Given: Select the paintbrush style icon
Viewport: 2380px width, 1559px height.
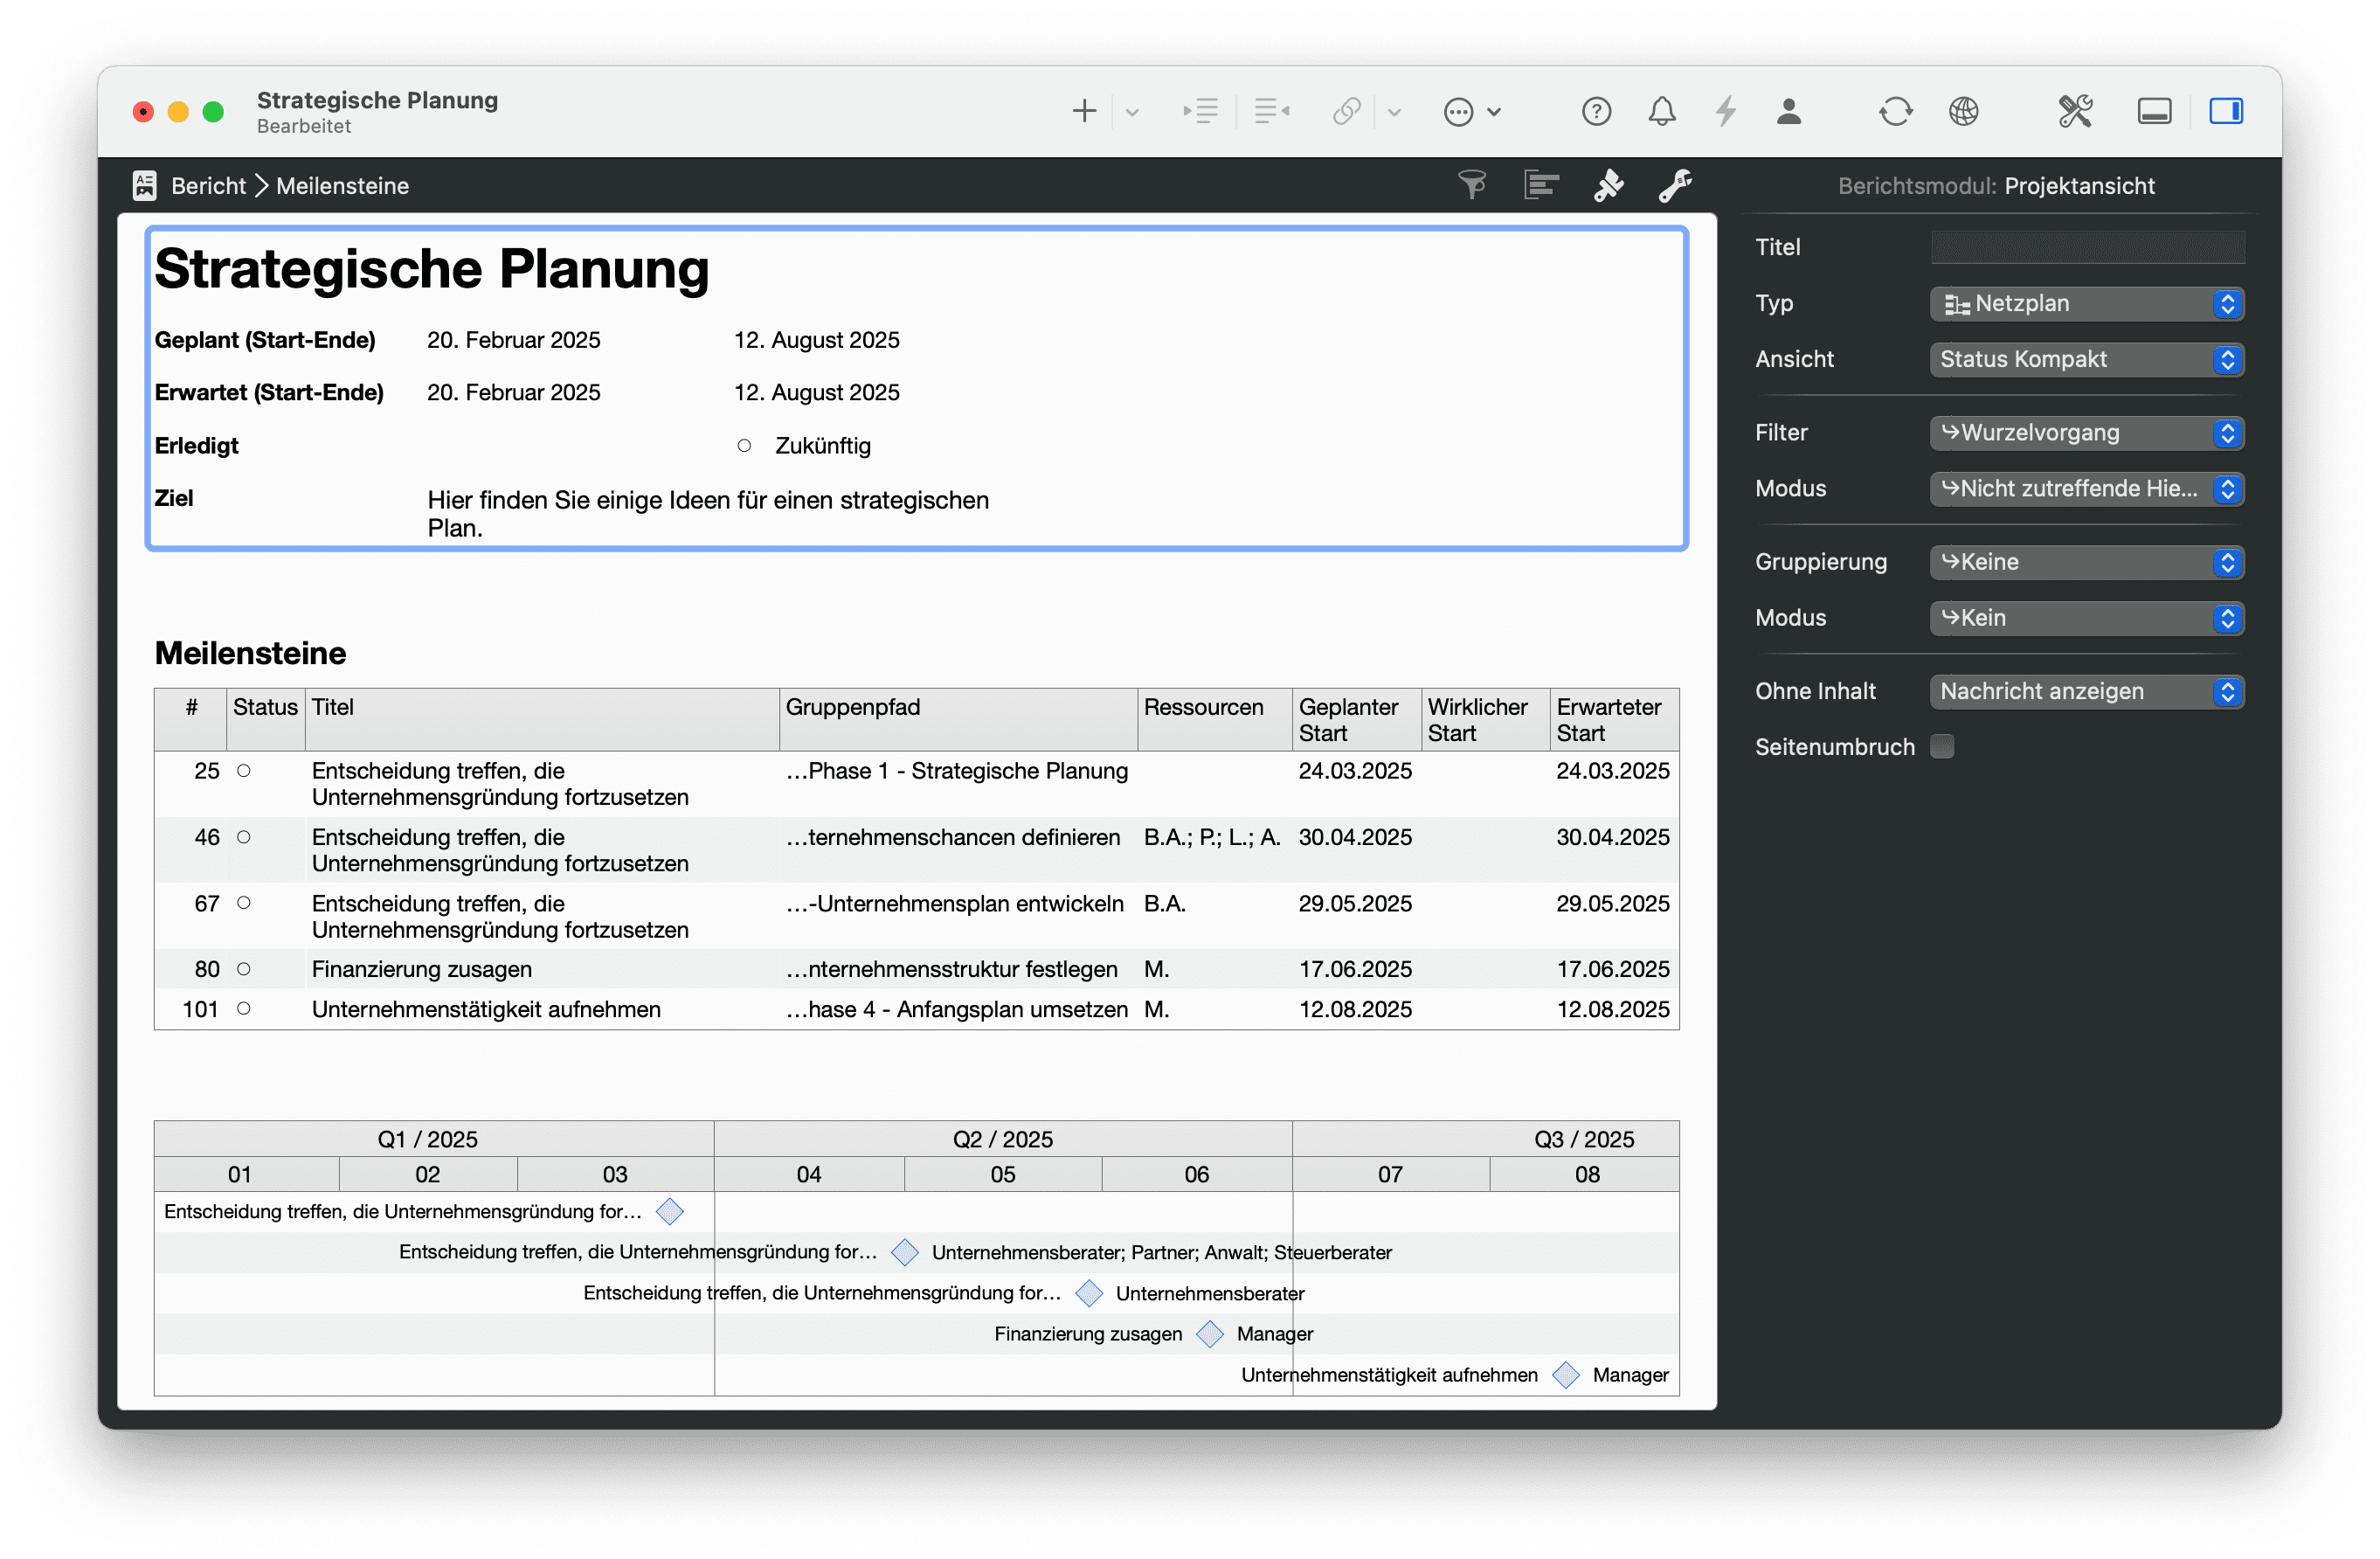Looking at the screenshot, I should tap(1608, 185).
